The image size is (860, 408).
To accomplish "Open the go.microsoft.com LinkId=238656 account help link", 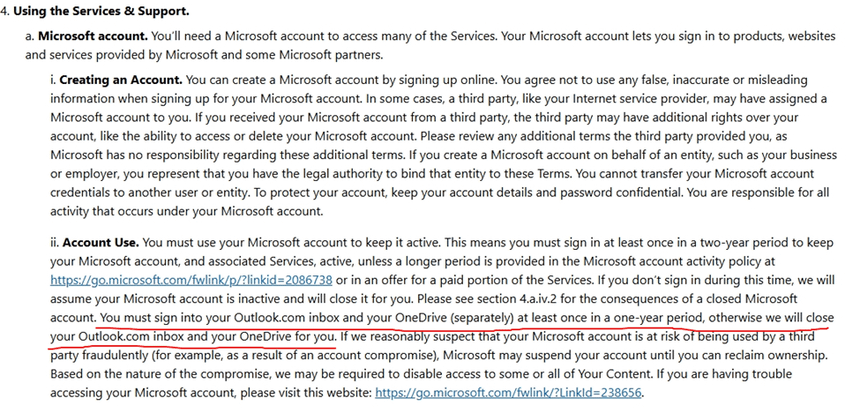I will coord(509,394).
